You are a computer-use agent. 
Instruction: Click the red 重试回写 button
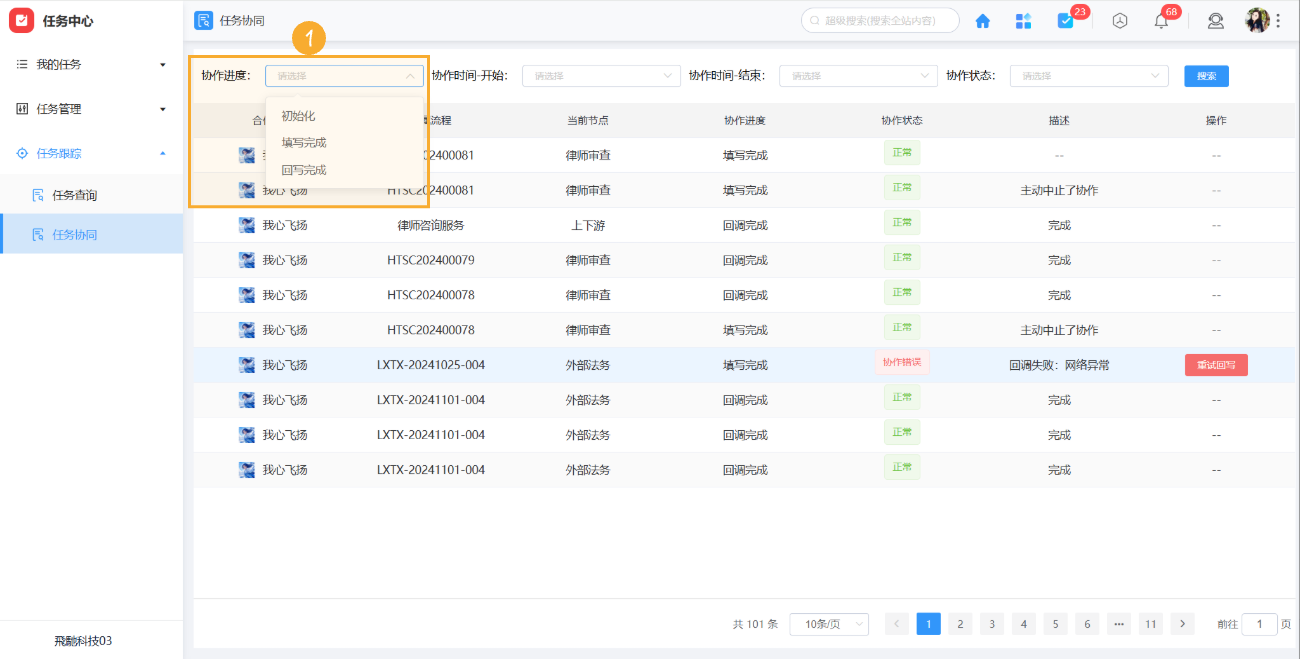1215,365
